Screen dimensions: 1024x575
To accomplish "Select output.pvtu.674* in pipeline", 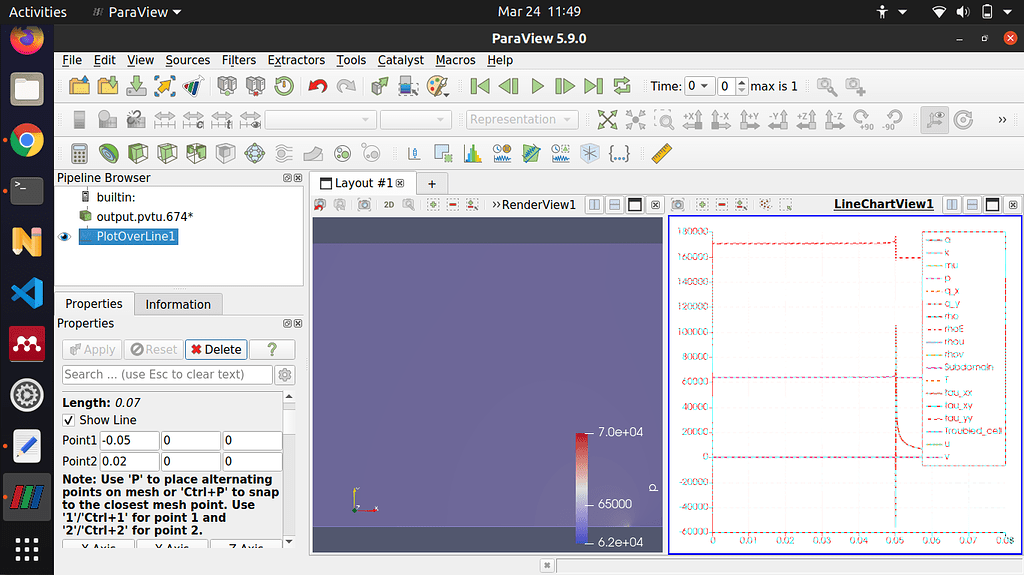I will point(145,216).
